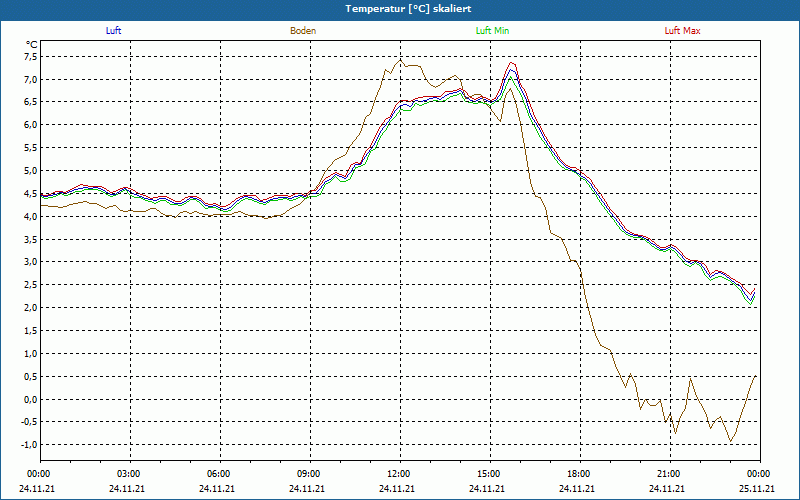Viewport: 800px width, 500px height.
Task: Click the date label under 12:00
Action: point(397,489)
